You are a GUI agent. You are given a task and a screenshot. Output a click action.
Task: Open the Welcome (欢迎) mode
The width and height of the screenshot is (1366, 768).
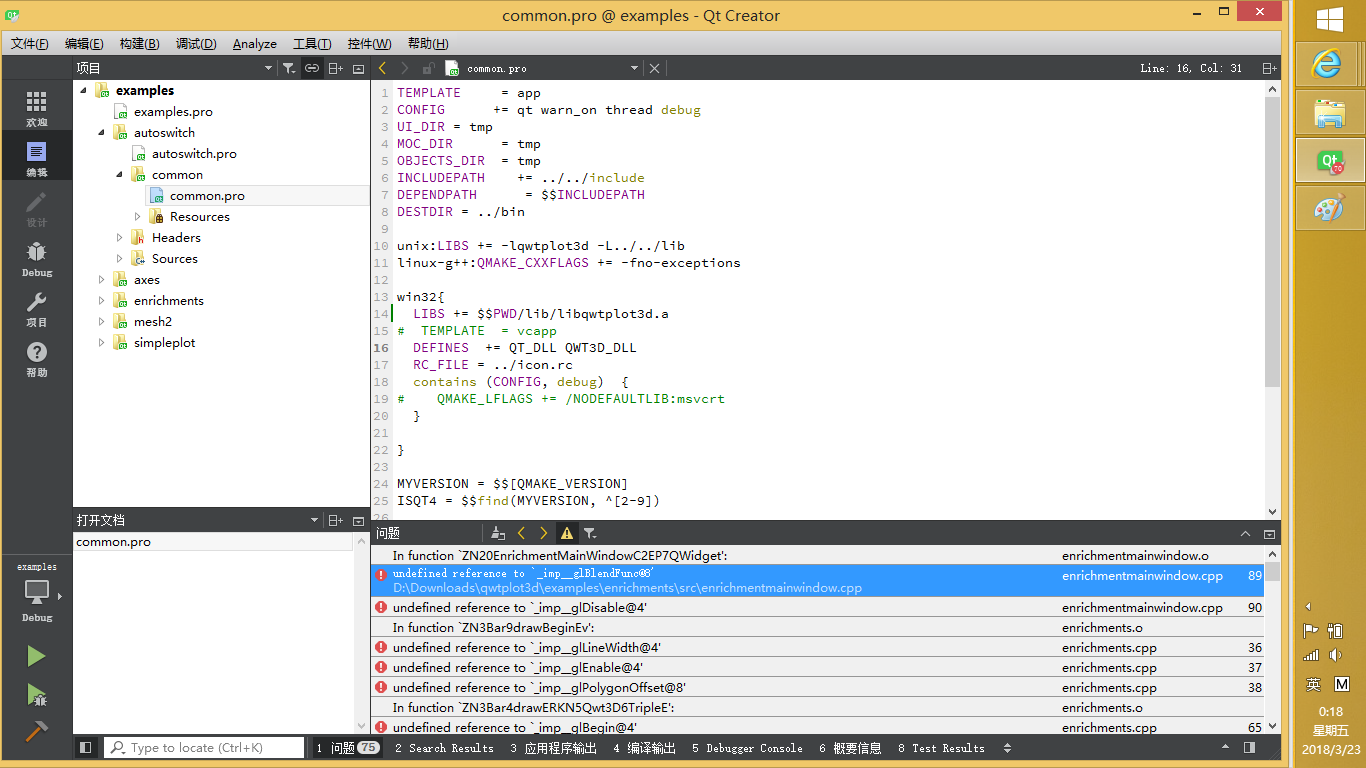point(36,108)
